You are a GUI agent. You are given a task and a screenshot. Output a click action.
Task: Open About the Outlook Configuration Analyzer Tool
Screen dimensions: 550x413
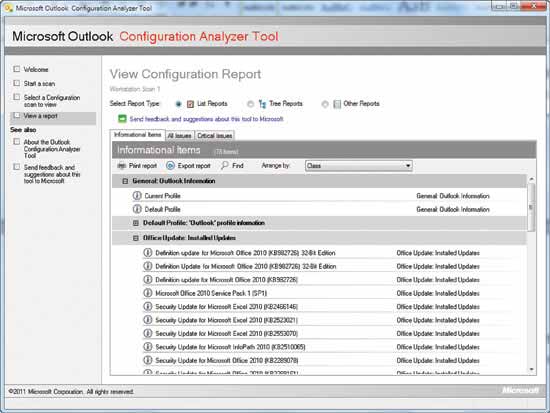click(x=52, y=148)
